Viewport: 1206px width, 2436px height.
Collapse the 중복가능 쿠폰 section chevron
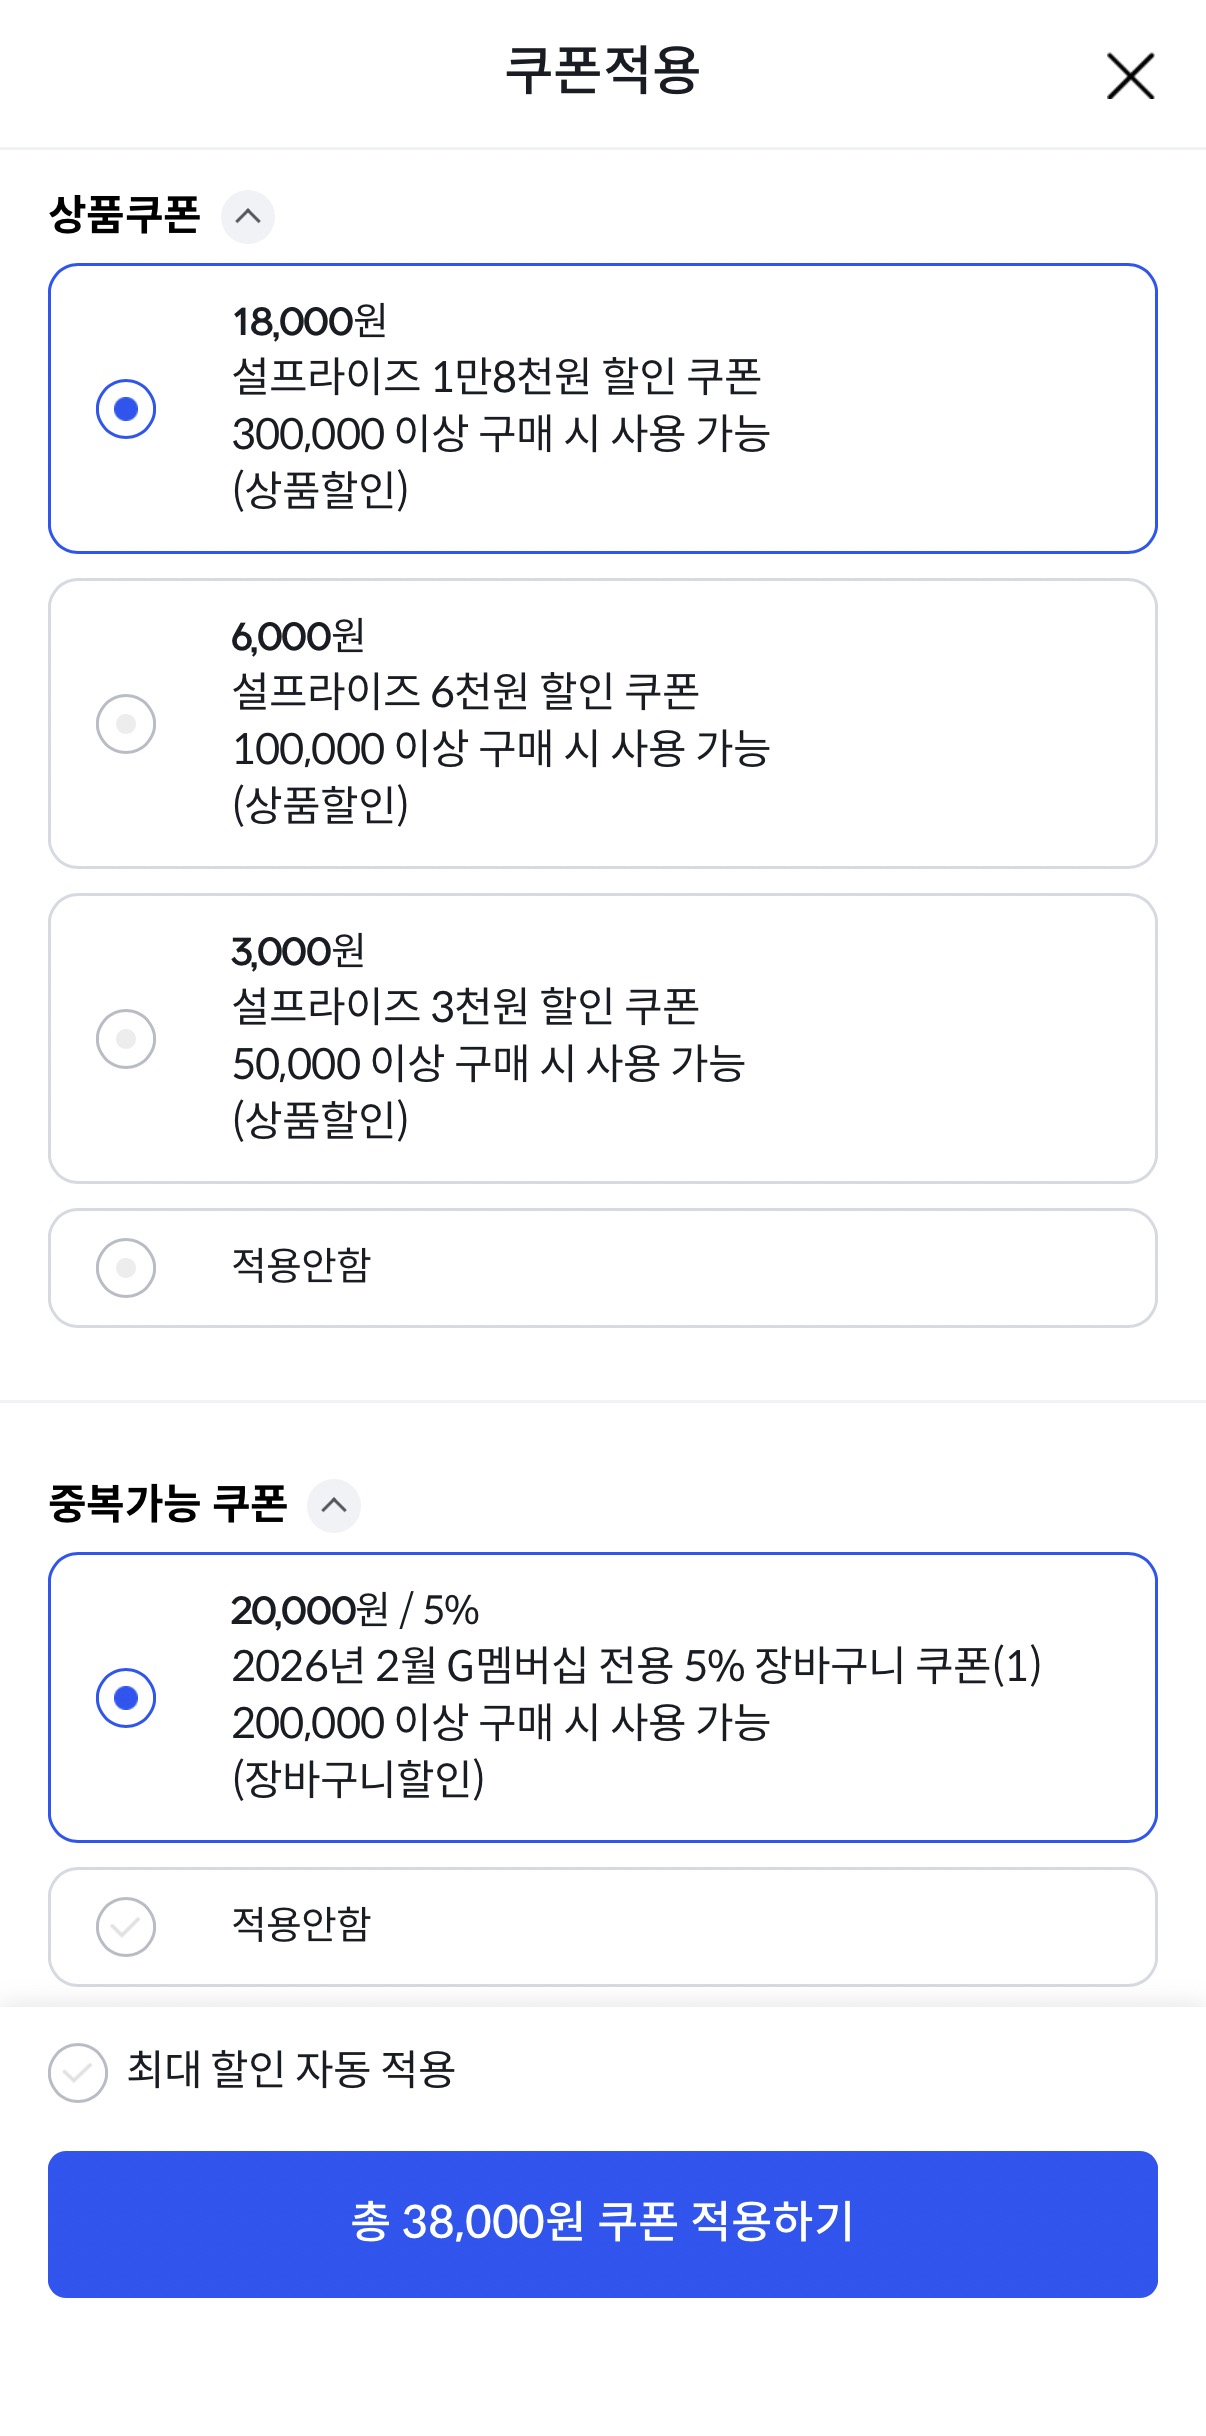pyautogui.click(x=334, y=1505)
